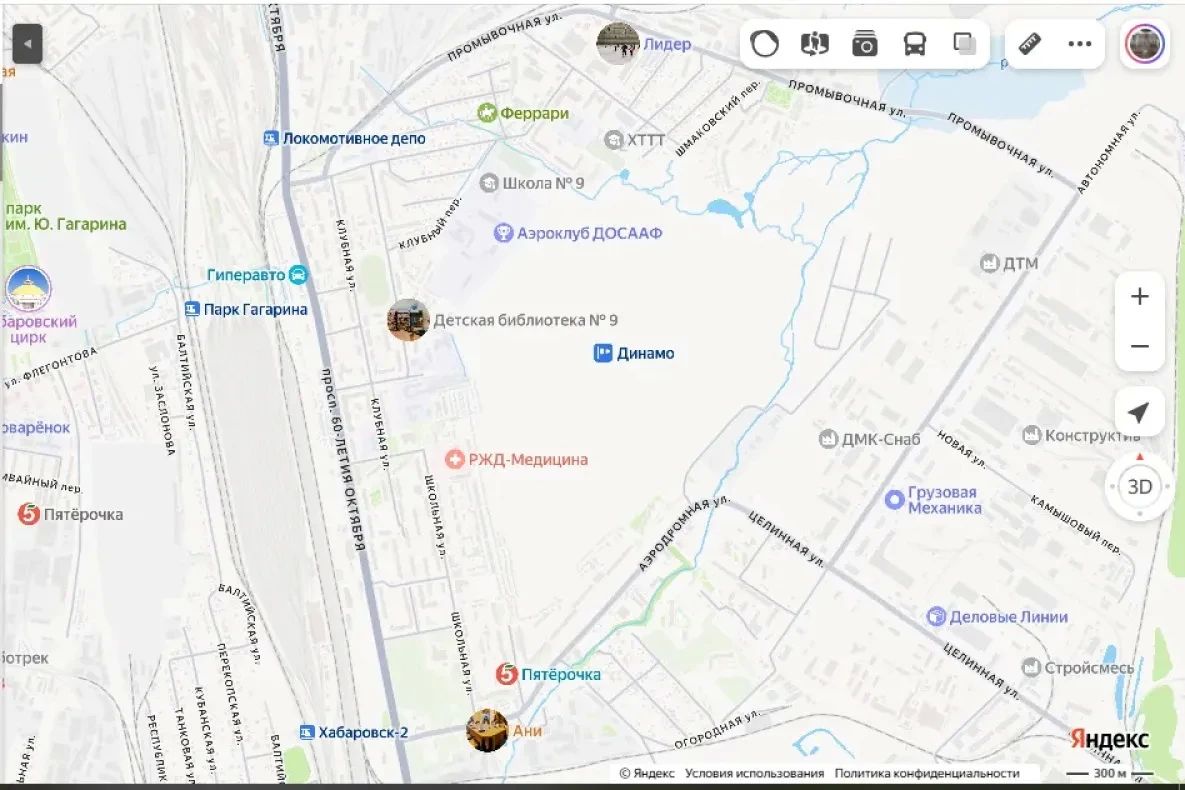Select Хабаровск-2 station icon
The height and width of the screenshot is (790, 1185).
coord(306,733)
